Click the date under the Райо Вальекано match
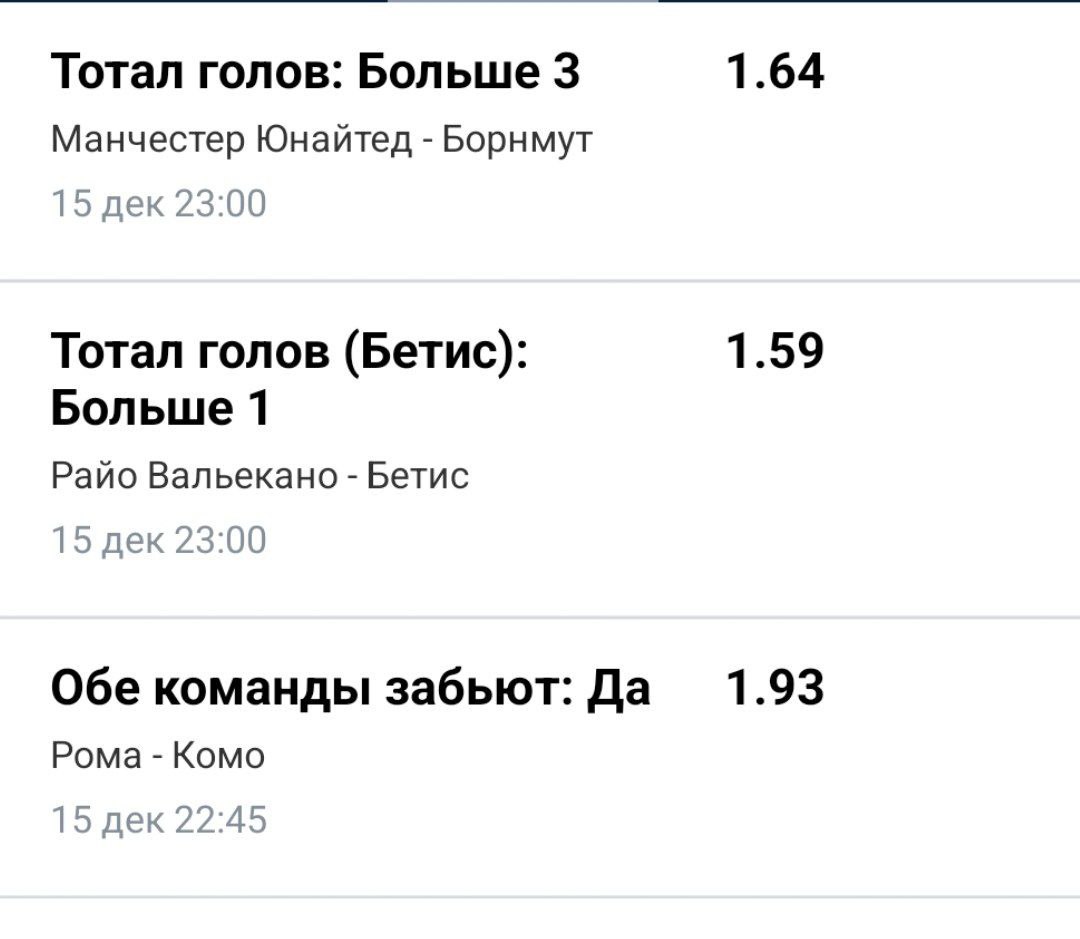The image size is (1080, 939). 158,541
